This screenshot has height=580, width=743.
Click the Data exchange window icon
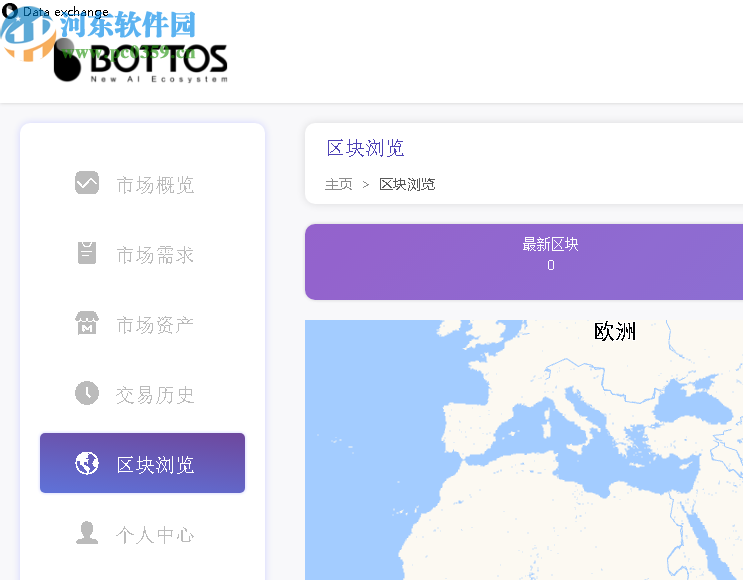[9, 10]
